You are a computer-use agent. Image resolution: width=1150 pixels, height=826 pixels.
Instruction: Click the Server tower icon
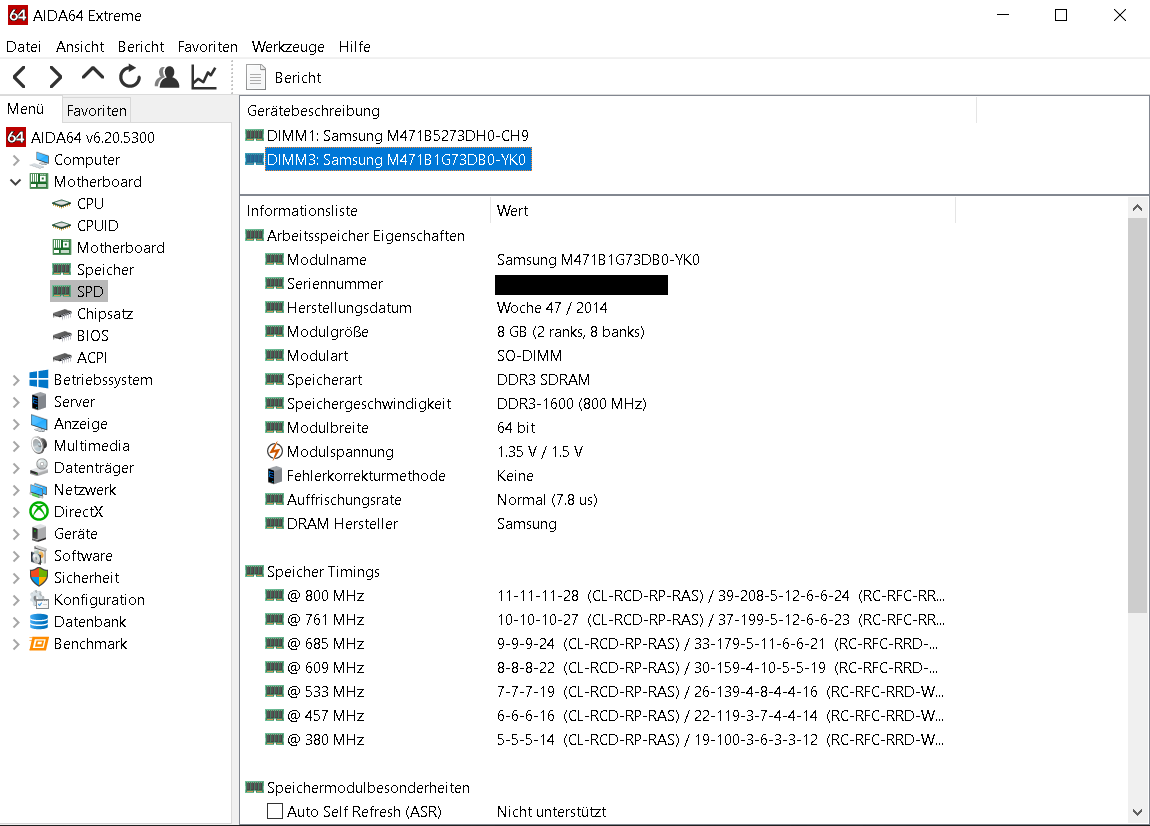[39, 401]
